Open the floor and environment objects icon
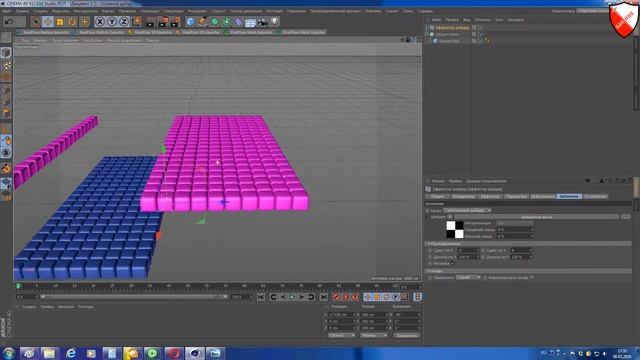Viewport: 640px width, 360px height. click(251, 21)
